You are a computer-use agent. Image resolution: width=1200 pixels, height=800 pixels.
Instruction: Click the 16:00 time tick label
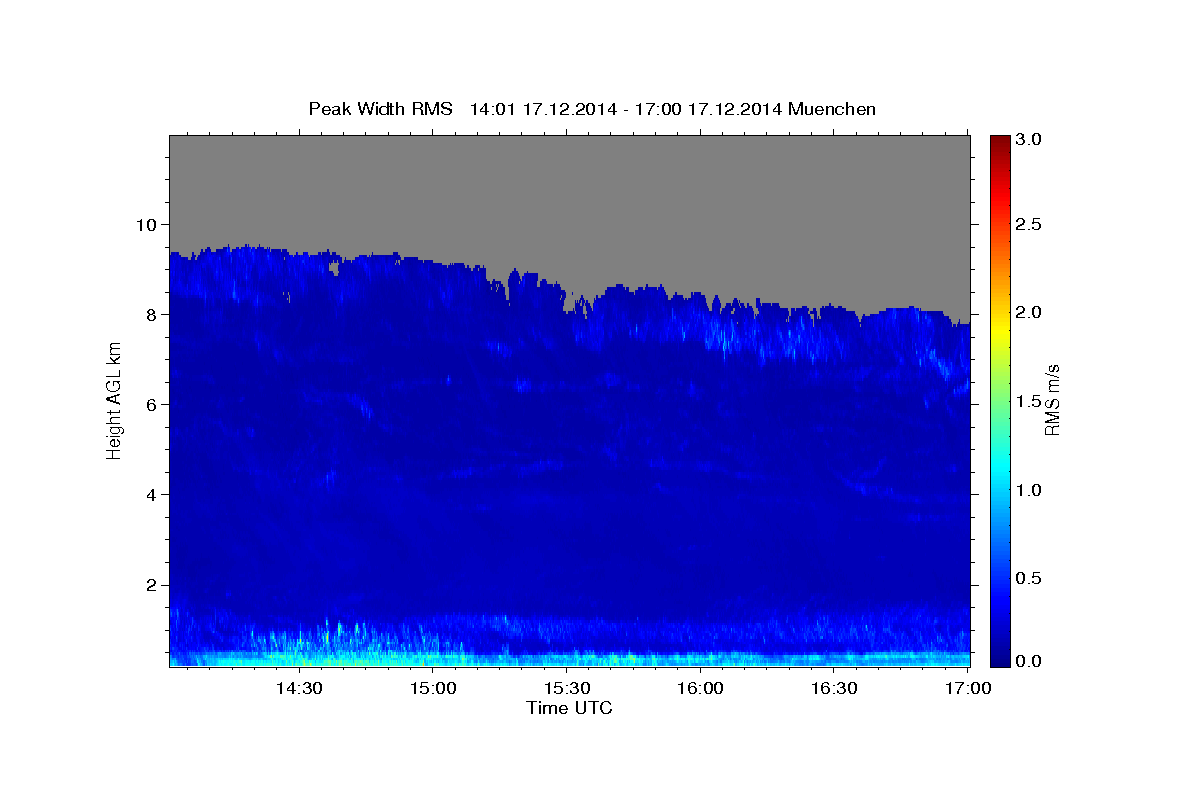click(x=700, y=689)
